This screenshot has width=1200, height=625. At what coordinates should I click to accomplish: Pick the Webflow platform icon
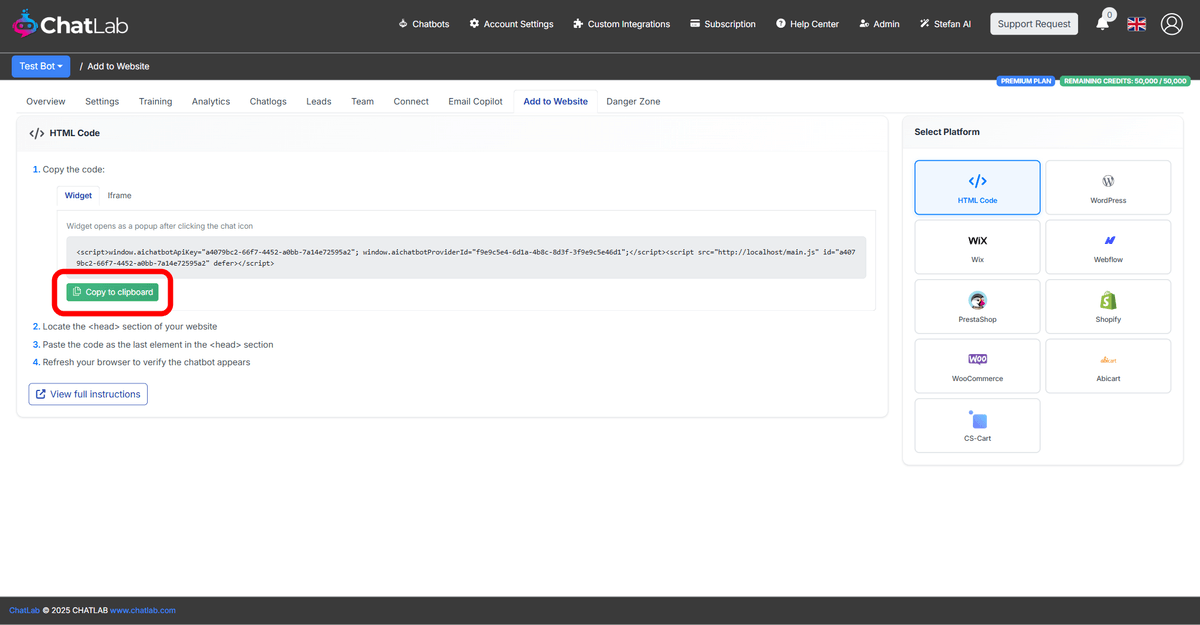[1107, 246]
